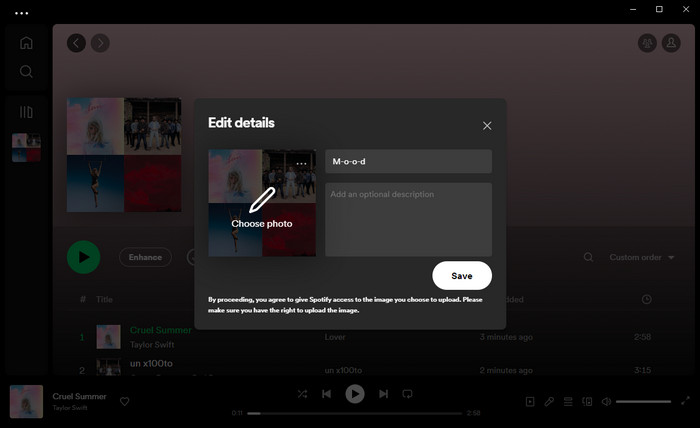Click the Title column header
Screen dimensions: 700x428
104,299
